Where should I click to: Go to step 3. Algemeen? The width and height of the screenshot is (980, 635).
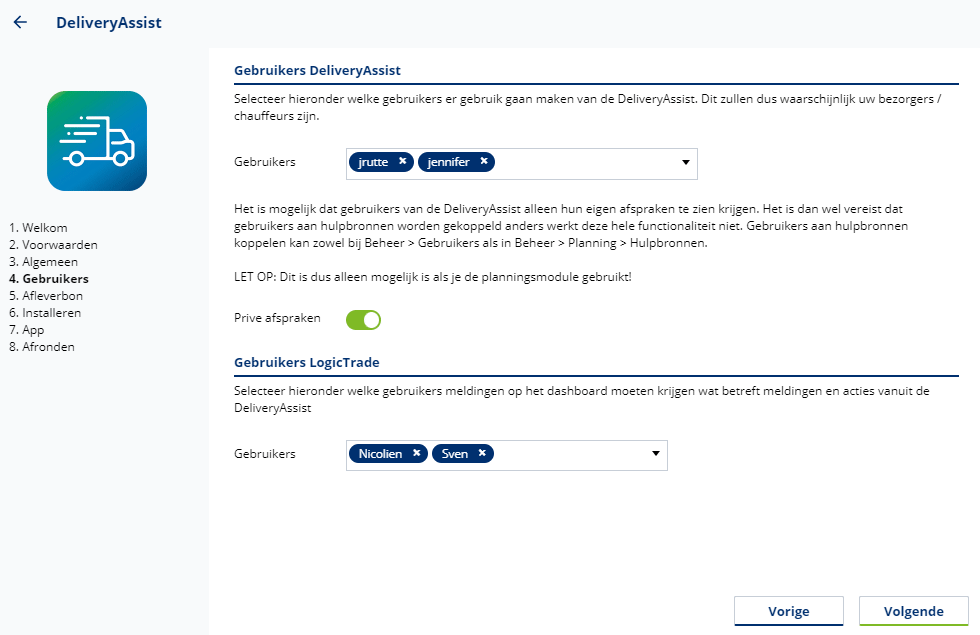pyautogui.click(x=43, y=261)
